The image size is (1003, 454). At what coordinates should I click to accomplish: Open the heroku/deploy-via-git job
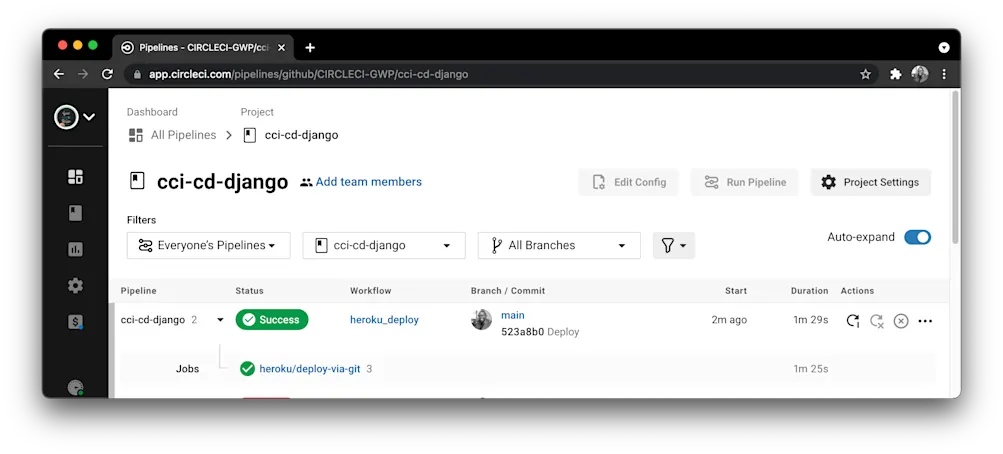[x=310, y=369]
